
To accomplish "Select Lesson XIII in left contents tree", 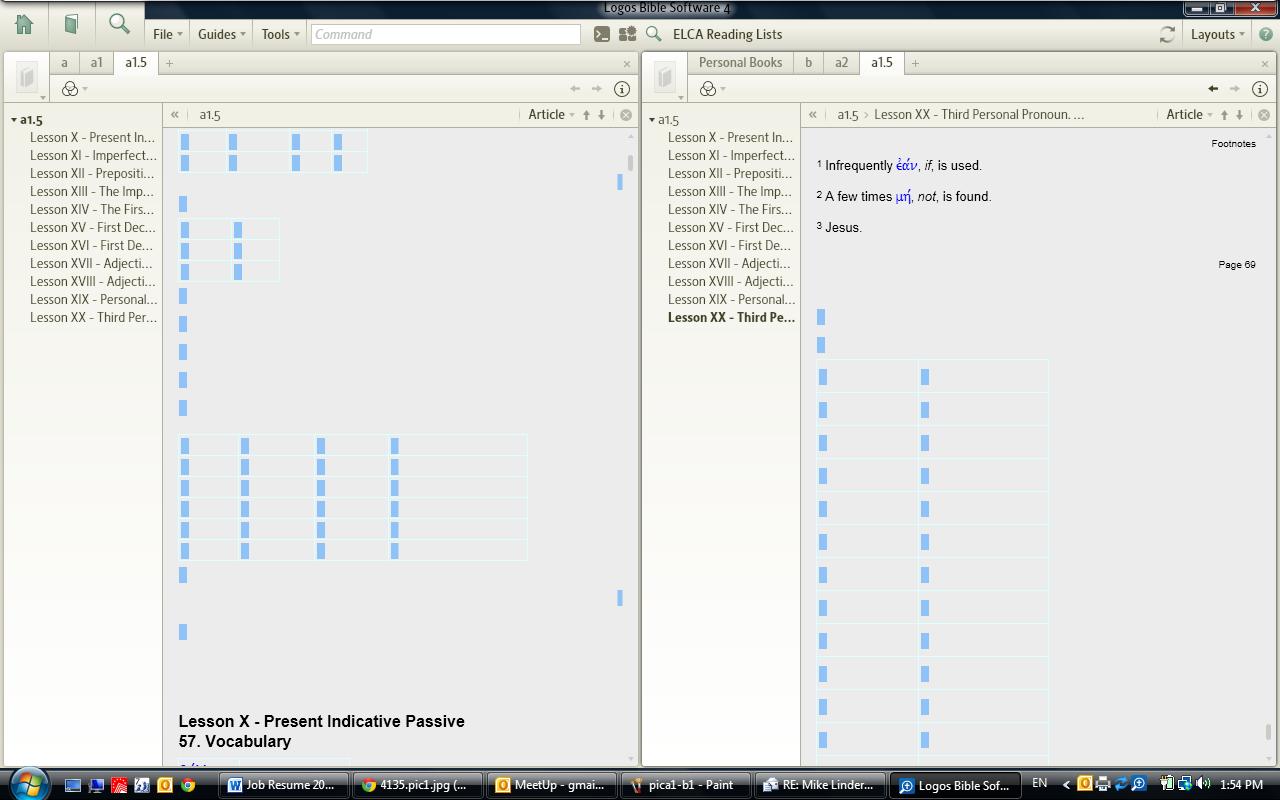I will (92, 192).
